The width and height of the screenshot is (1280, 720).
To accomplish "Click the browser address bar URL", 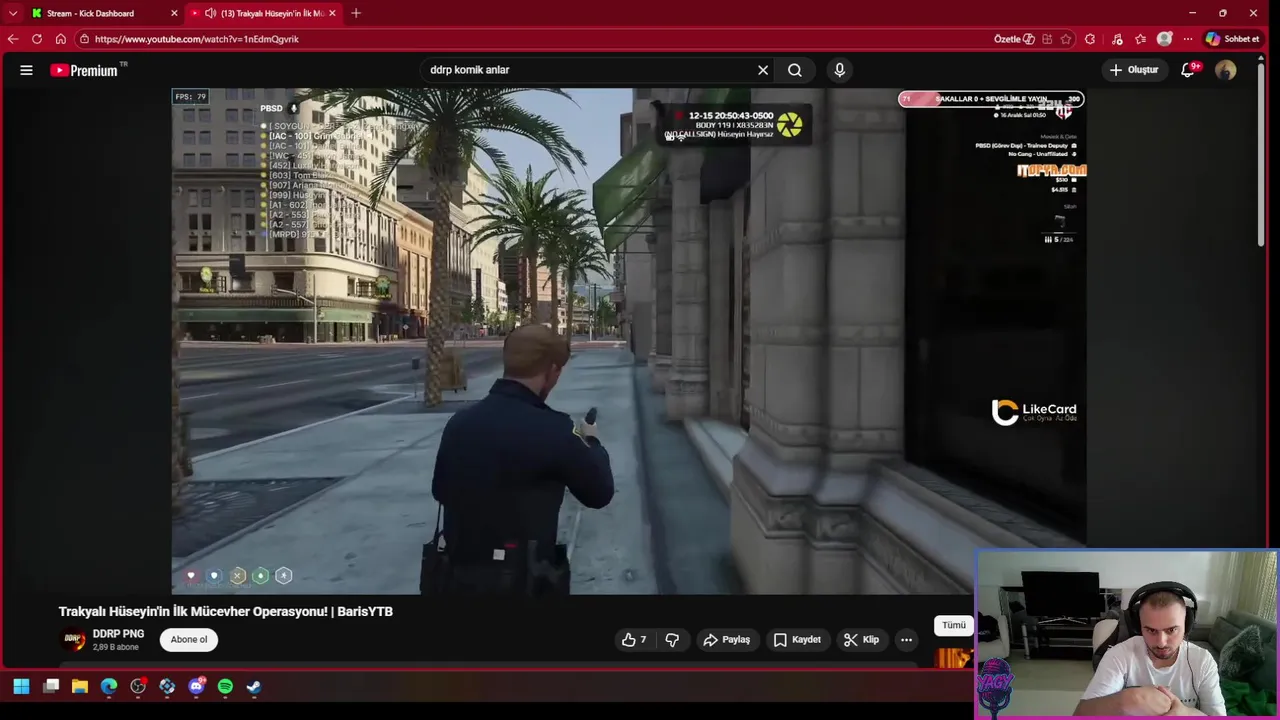I will [197, 39].
